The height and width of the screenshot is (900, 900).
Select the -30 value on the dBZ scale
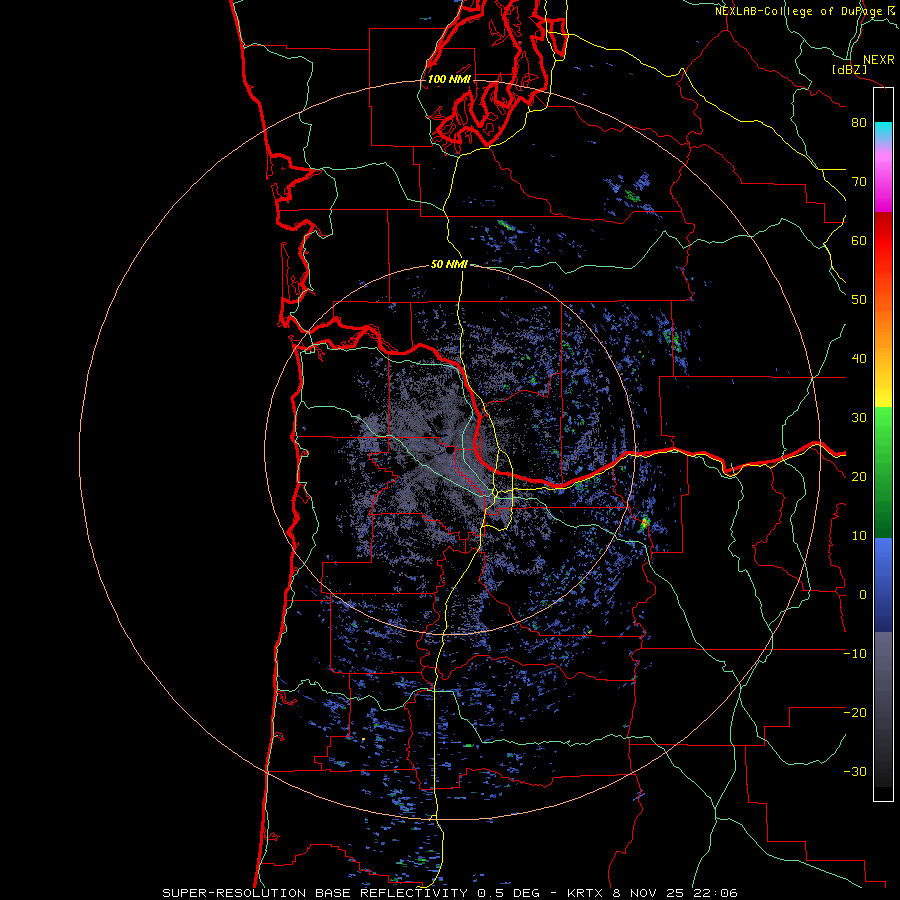[855, 771]
